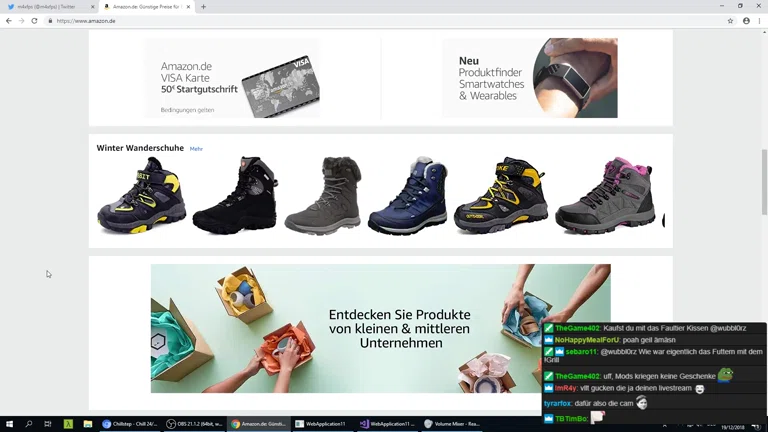Open the small and medium businesses banner

[x=381, y=328]
